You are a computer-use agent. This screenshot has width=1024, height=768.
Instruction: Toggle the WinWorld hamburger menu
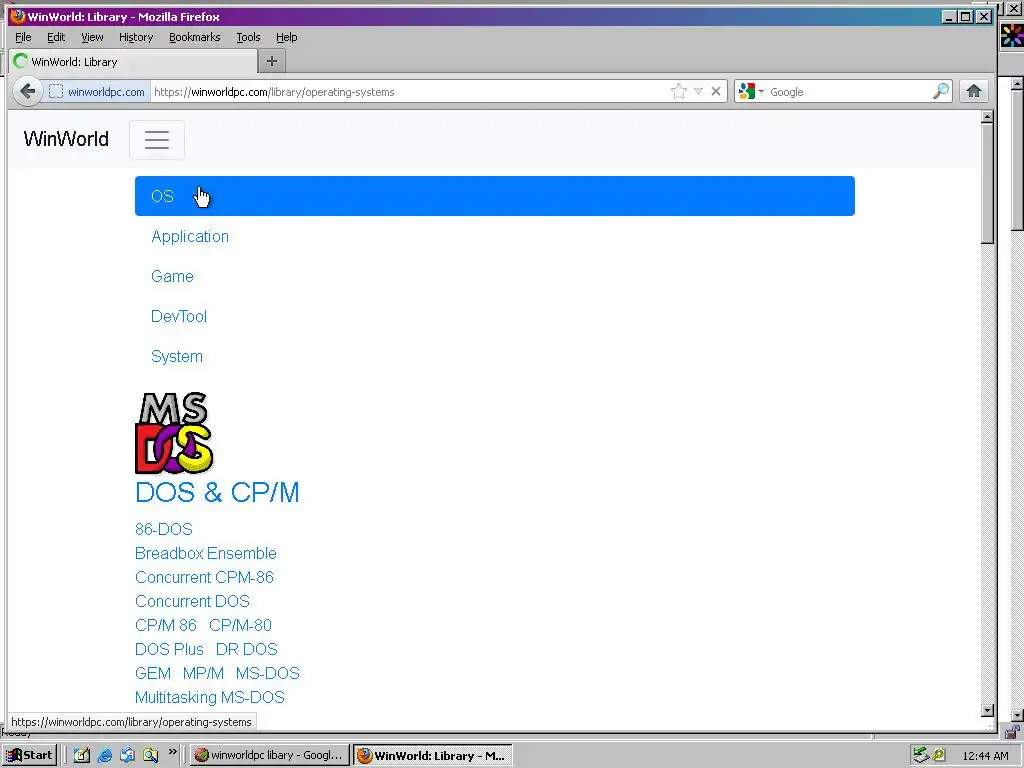tap(157, 140)
